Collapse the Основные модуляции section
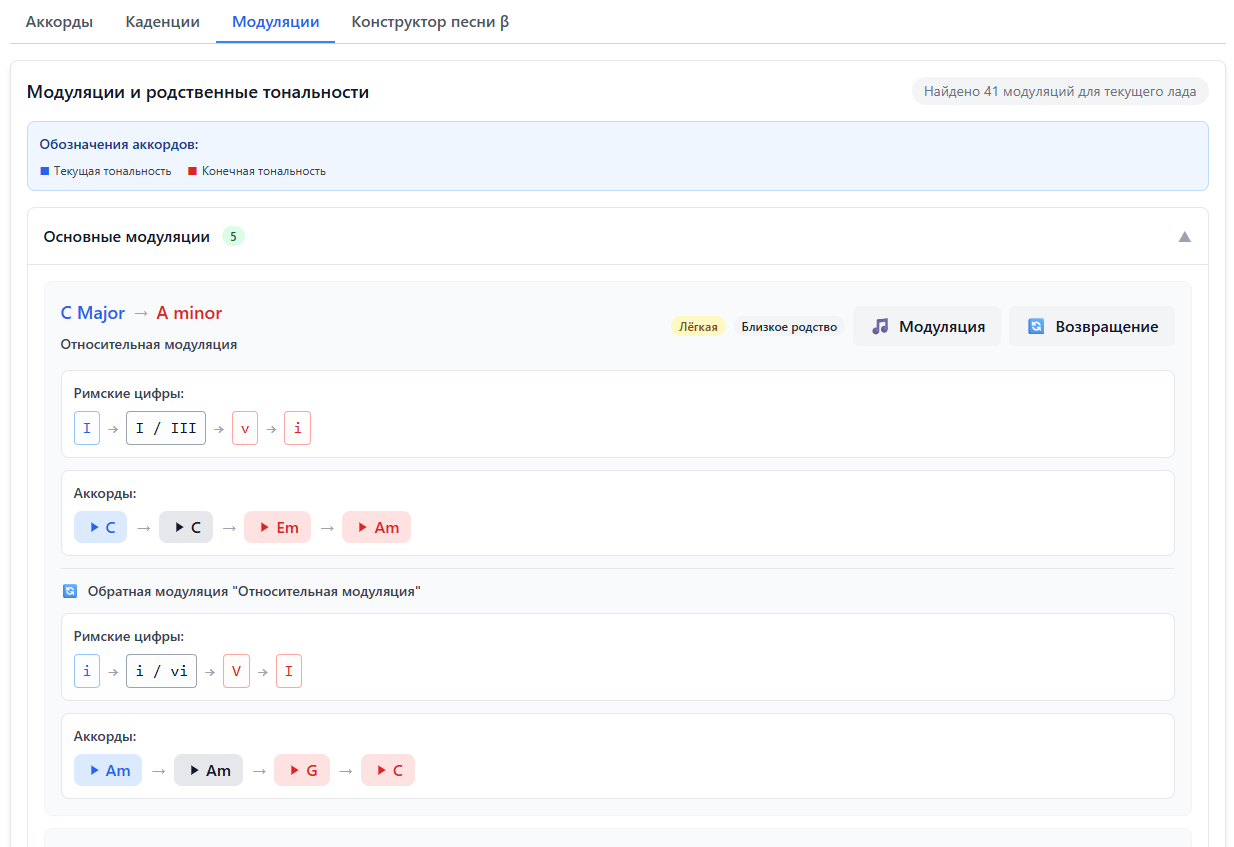 click(1184, 237)
